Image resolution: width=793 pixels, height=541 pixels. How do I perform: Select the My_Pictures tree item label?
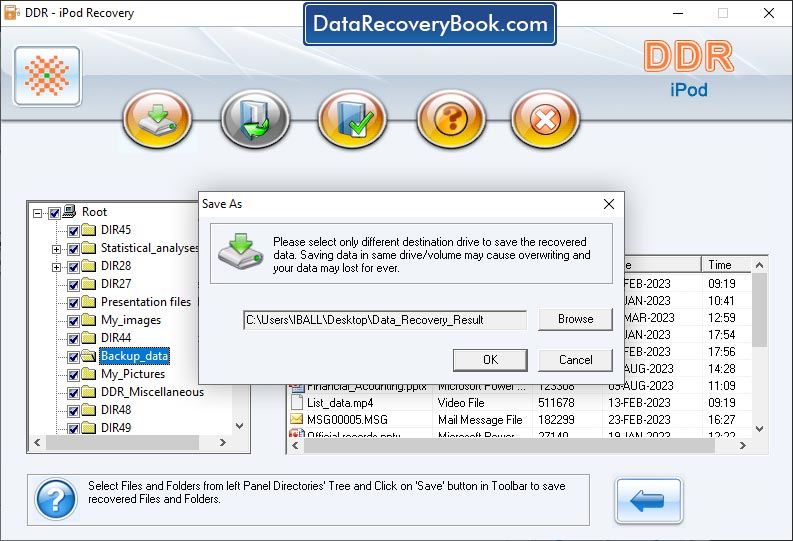click(133, 374)
